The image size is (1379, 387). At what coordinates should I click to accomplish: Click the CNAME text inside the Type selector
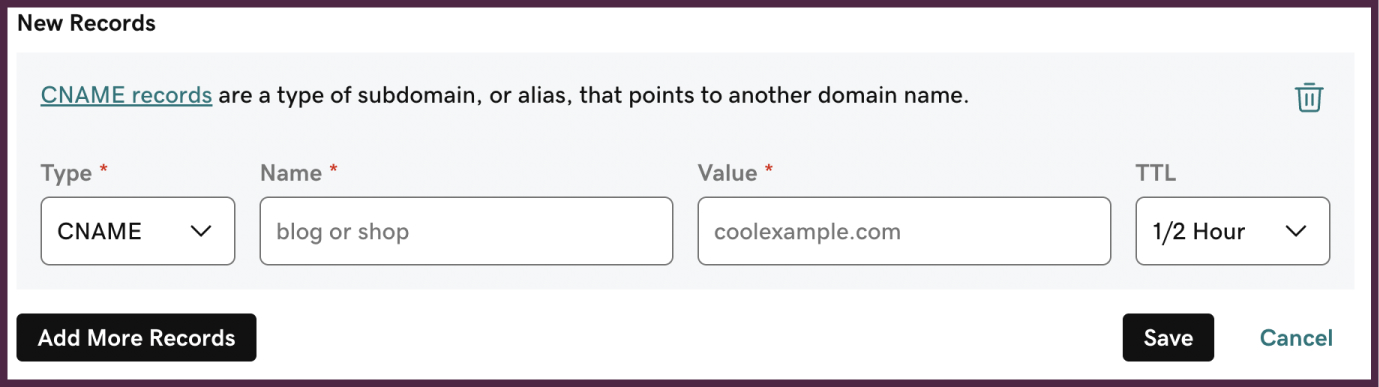click(99, 231)
